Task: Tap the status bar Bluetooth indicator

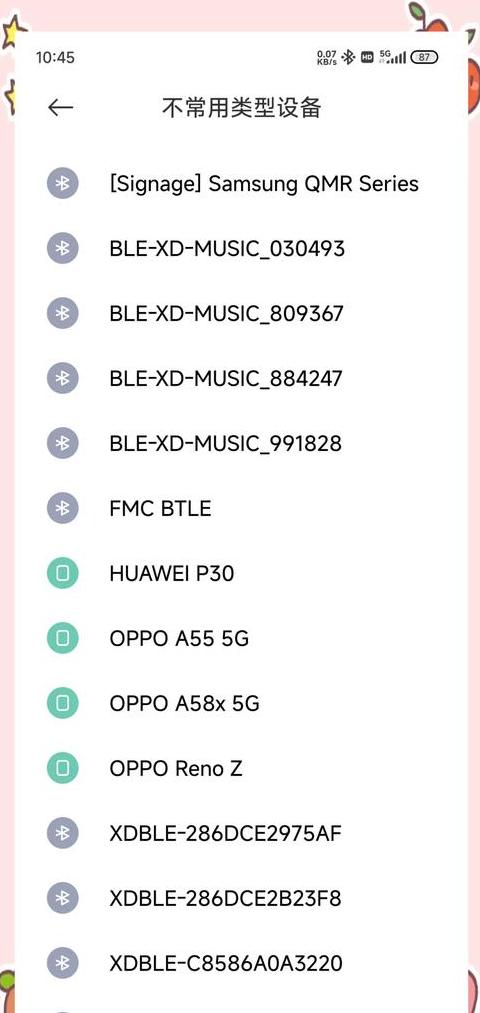Action: coord(348,57)
